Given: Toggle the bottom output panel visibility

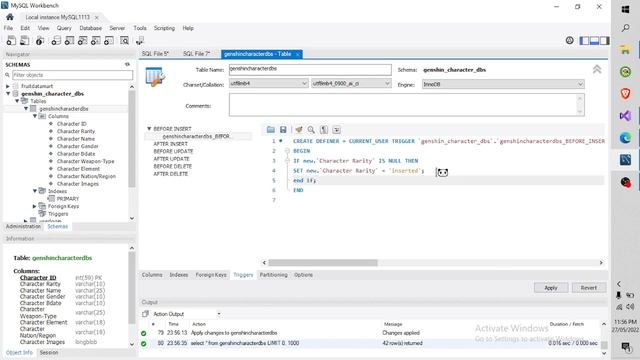Looking at the screenshot, I should click(595, 40).
